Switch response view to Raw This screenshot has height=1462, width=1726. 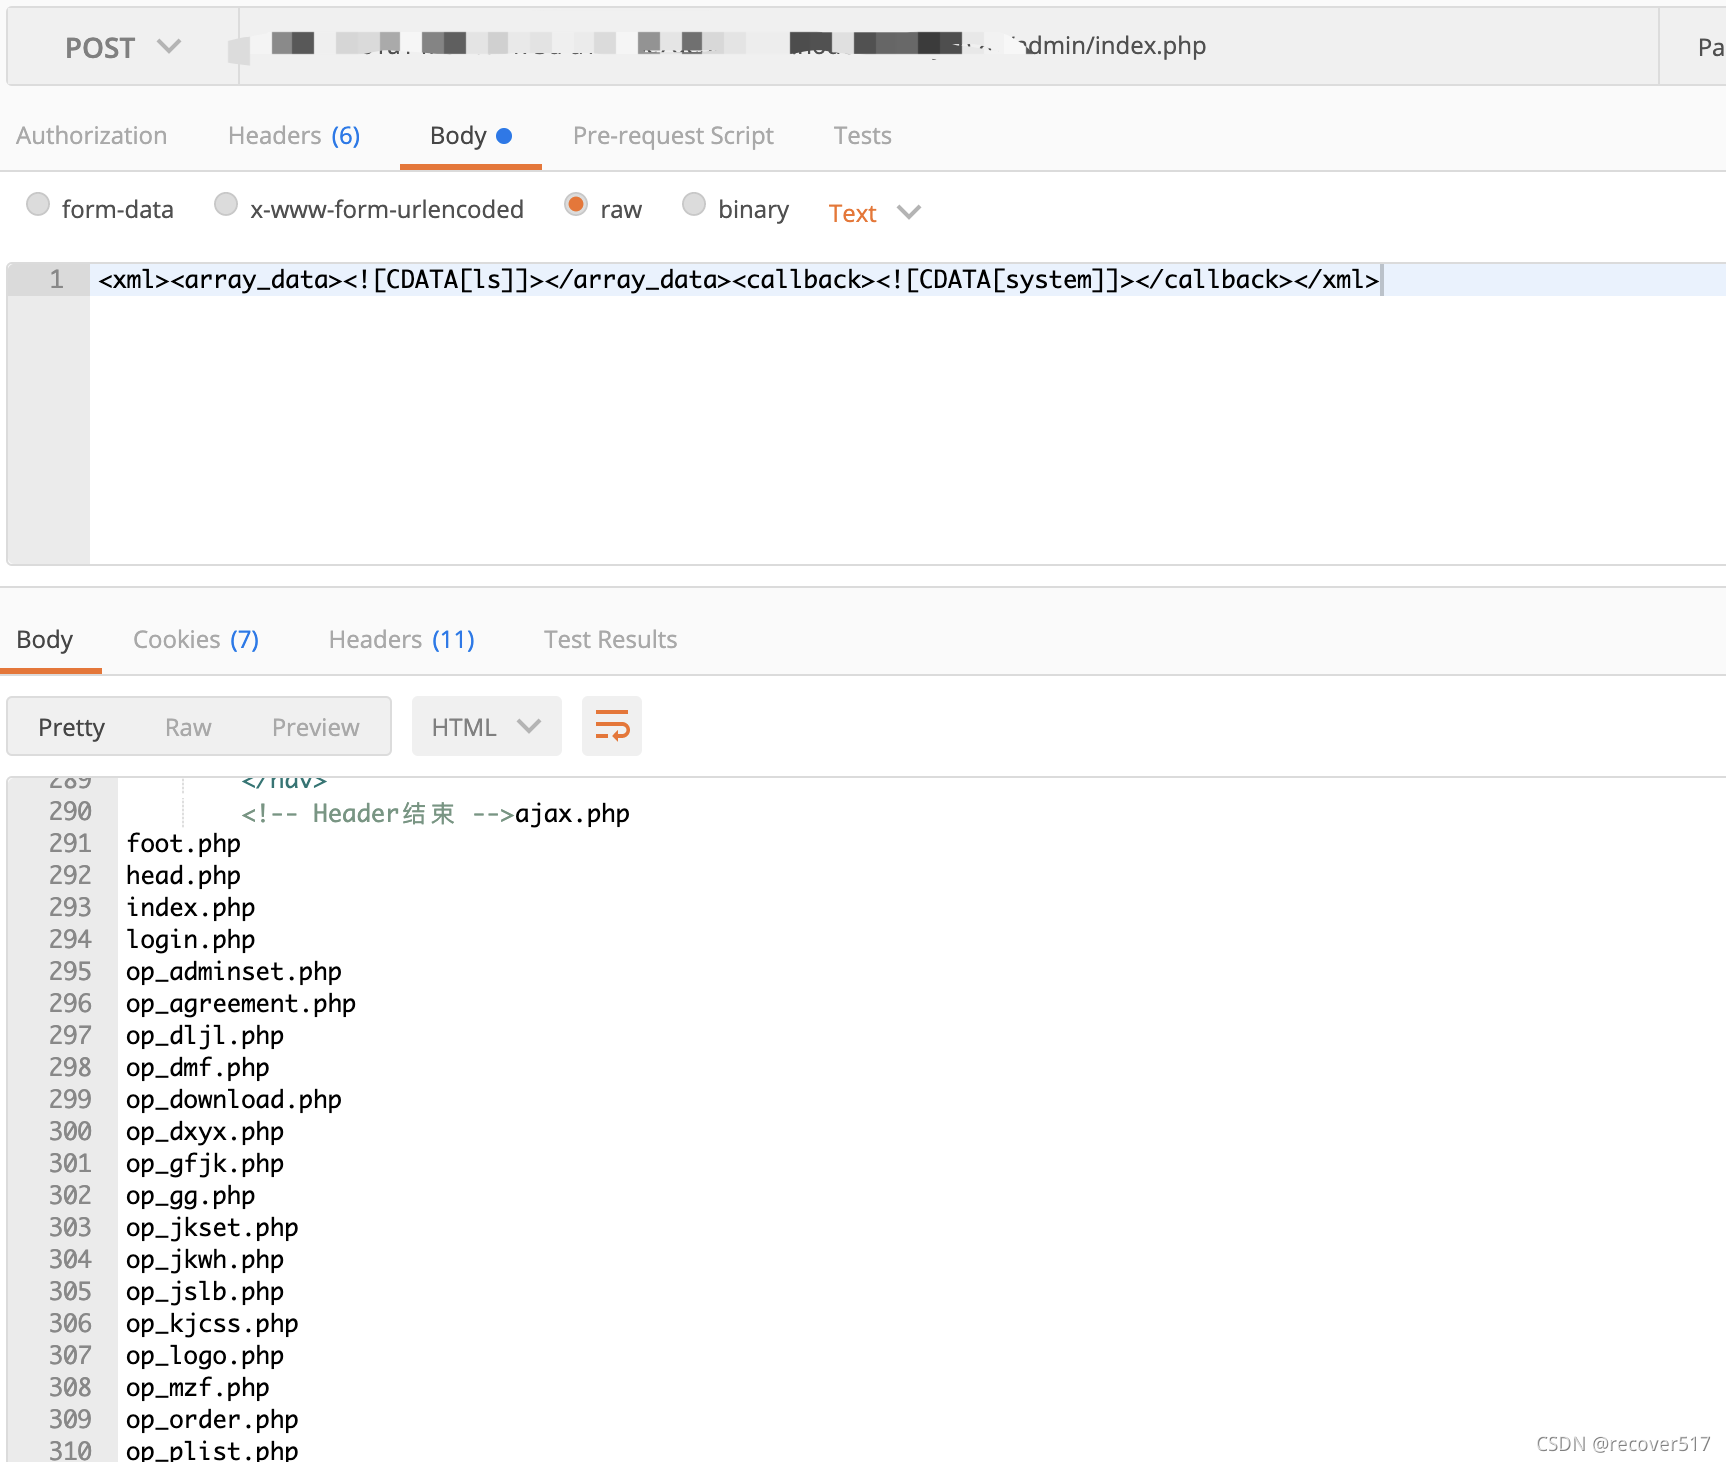188,727
